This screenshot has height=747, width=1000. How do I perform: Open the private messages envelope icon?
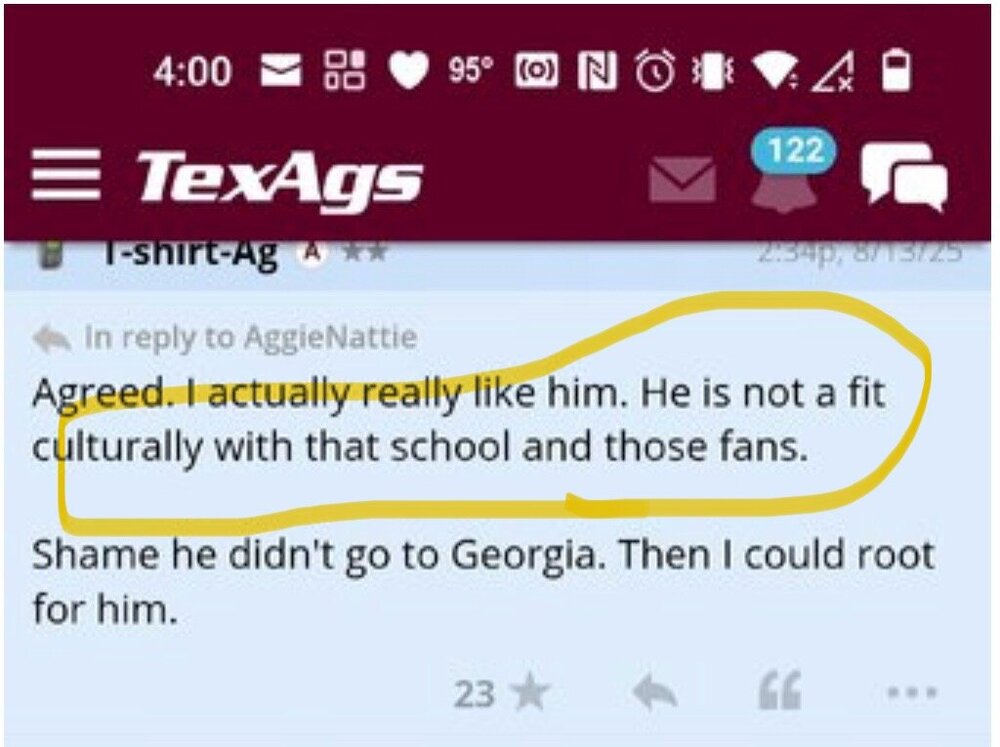682,180
